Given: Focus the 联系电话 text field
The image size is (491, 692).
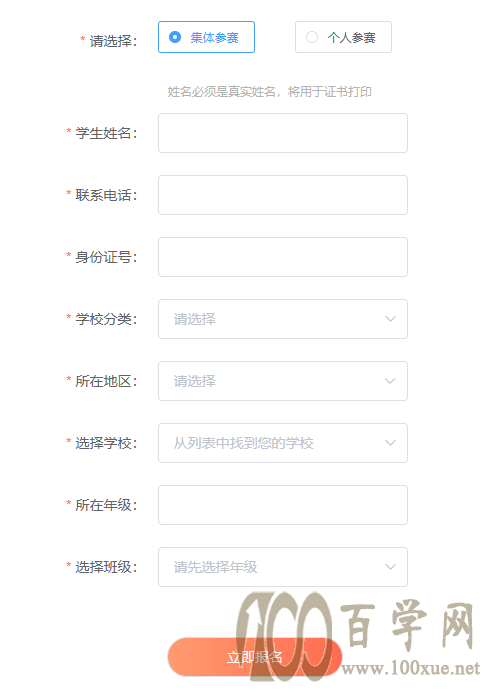Looking at the screenshot, I should pos(283,195).
